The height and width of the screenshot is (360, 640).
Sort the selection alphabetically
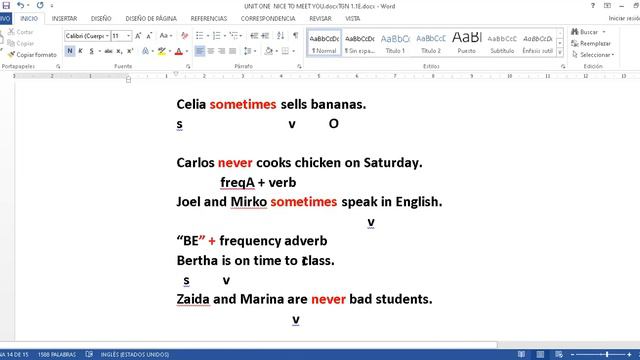280,36
